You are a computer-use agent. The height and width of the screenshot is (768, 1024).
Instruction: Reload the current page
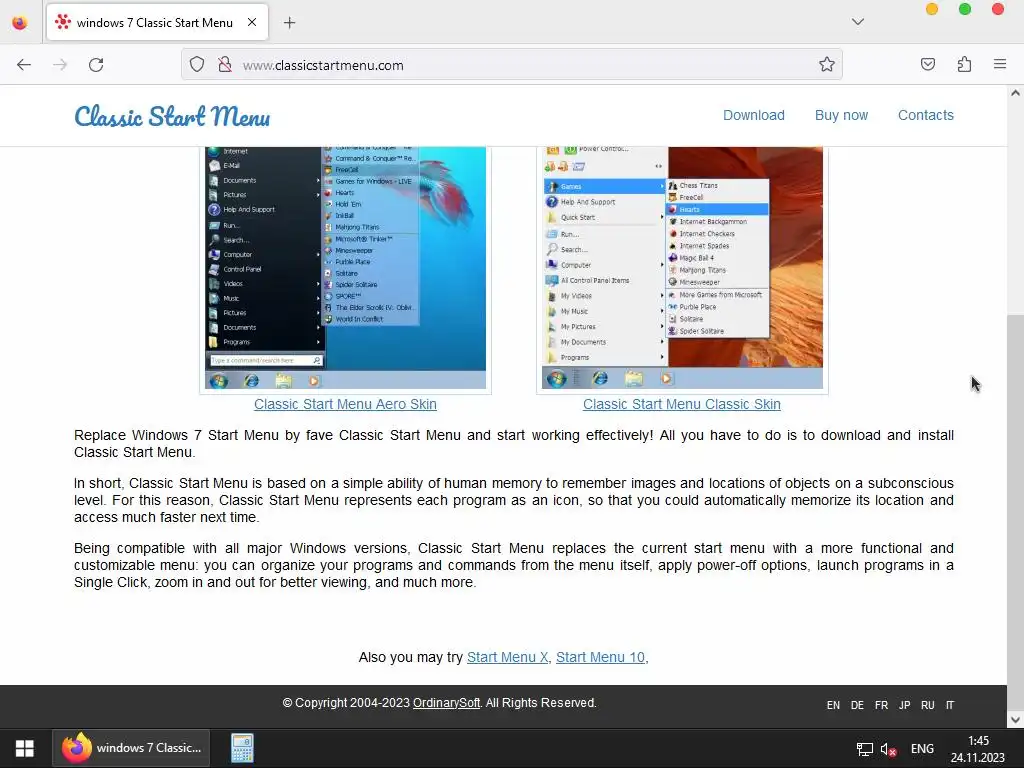96,65
